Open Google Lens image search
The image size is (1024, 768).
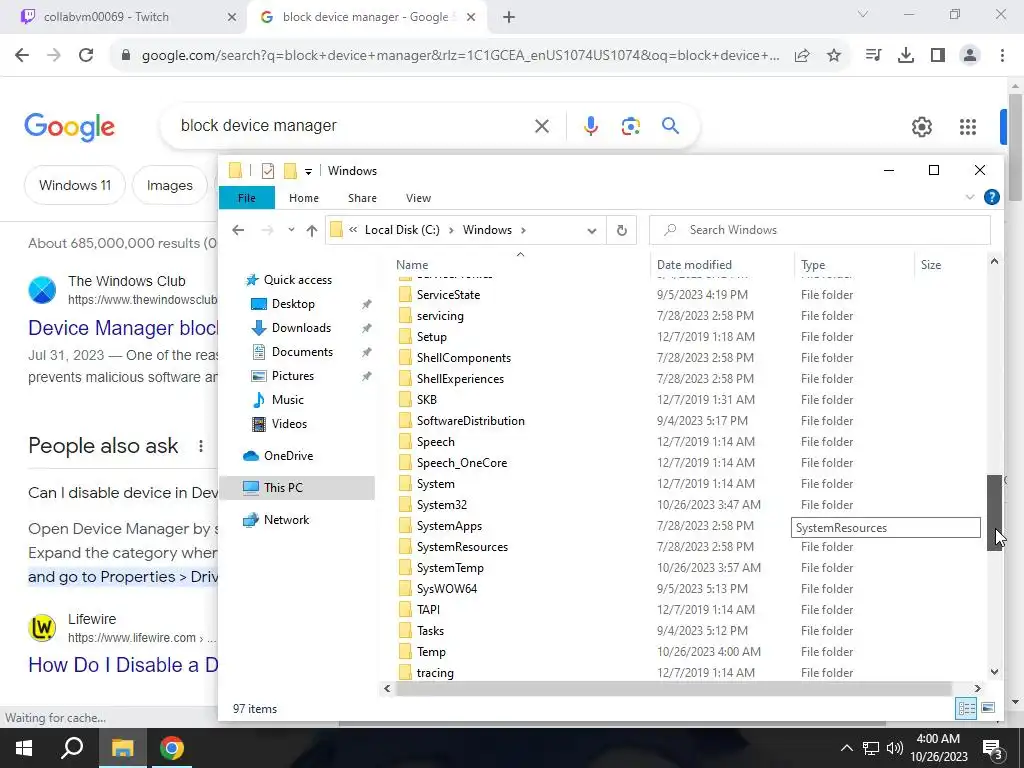coord(630,125)
